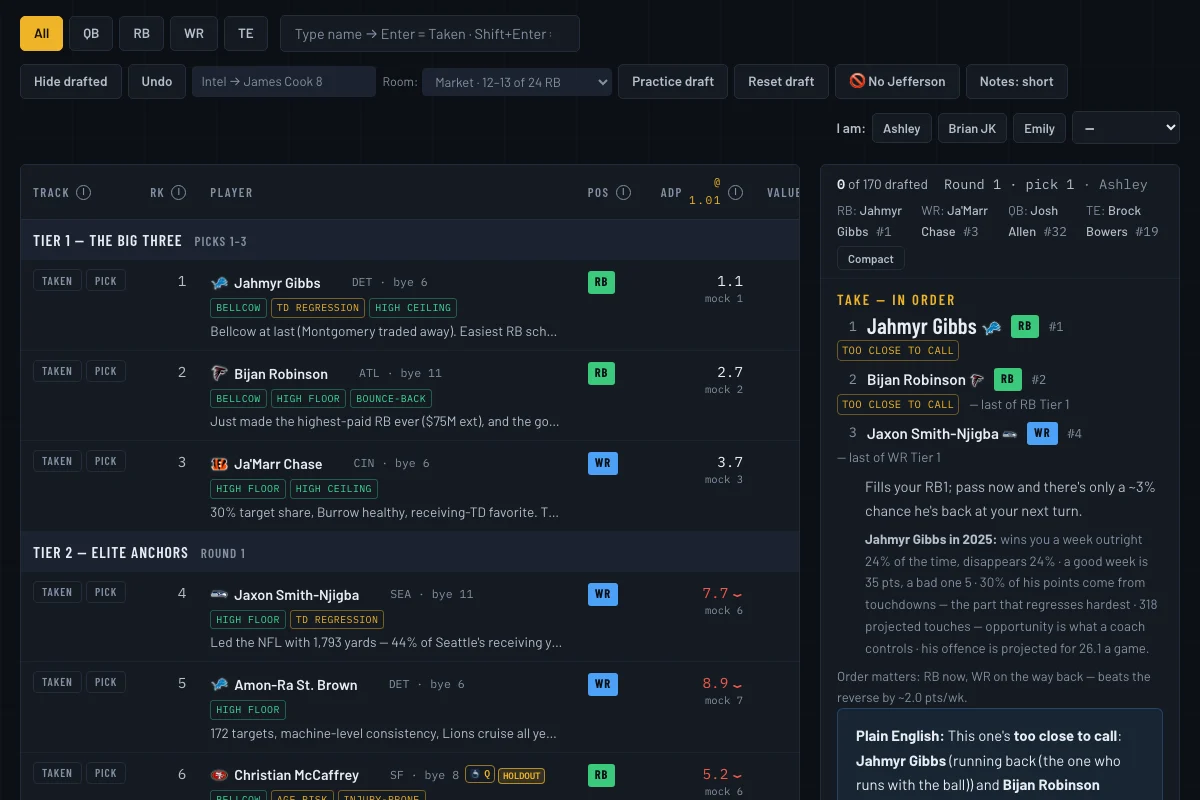Mark Ja'Marr Chase as TAKEN
Image resolution: width=1200 pixels, height=800 pixels.
[57, 461]
